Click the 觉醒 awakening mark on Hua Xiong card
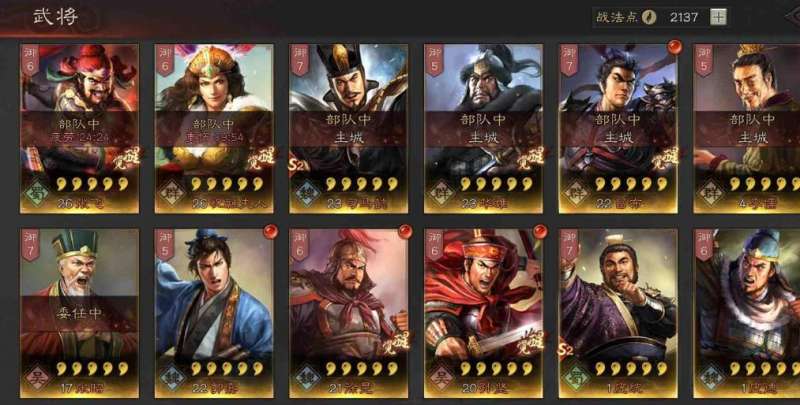This screenshot has height=405, width=800. tap(531, 159)
